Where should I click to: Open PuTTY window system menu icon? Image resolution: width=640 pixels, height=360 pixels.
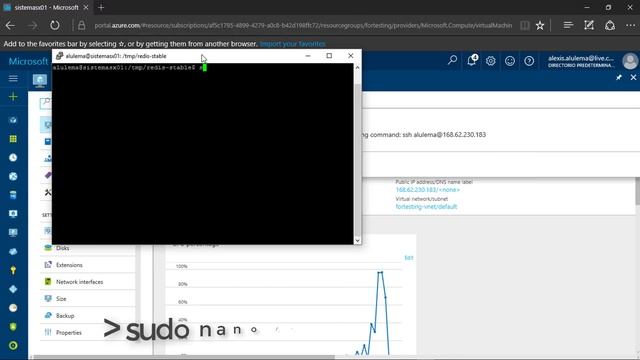coord(60,56)
